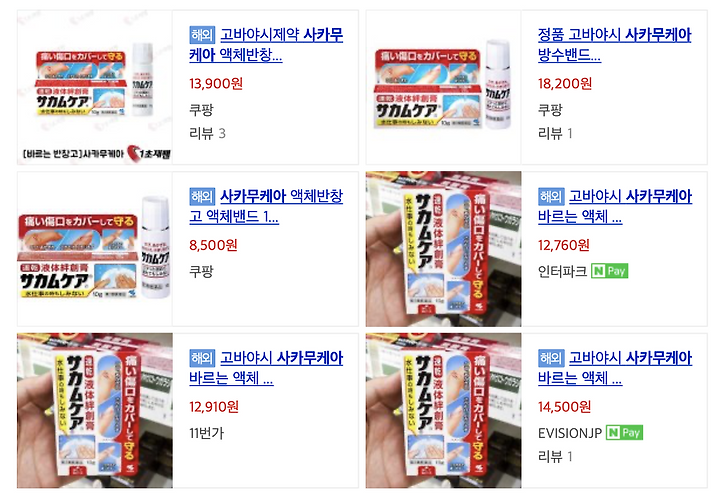Click the 해외 badge on the 14,500원 listing
Screen dimensions: 720x498
[x=551, y=358]
